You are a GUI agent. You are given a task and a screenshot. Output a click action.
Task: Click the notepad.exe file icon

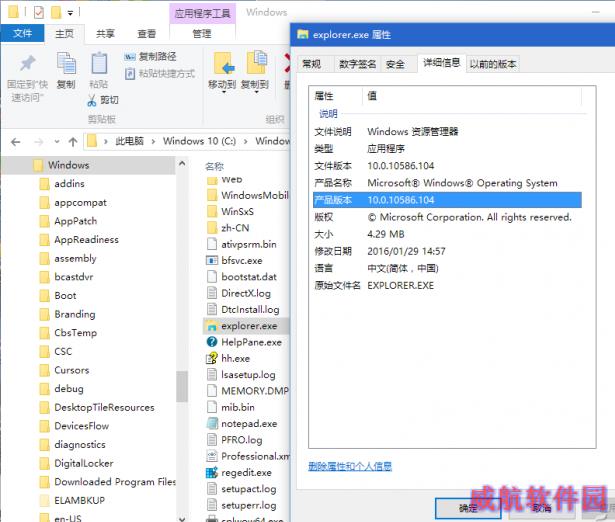click(212, 424)
